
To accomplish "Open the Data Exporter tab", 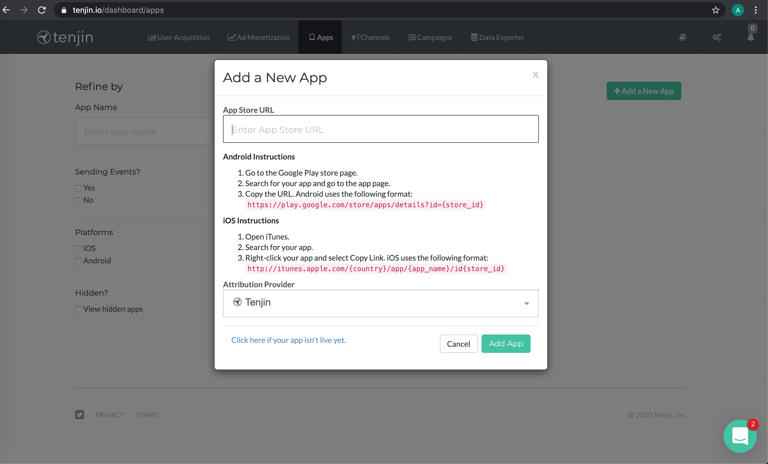I will pos(497,37).
